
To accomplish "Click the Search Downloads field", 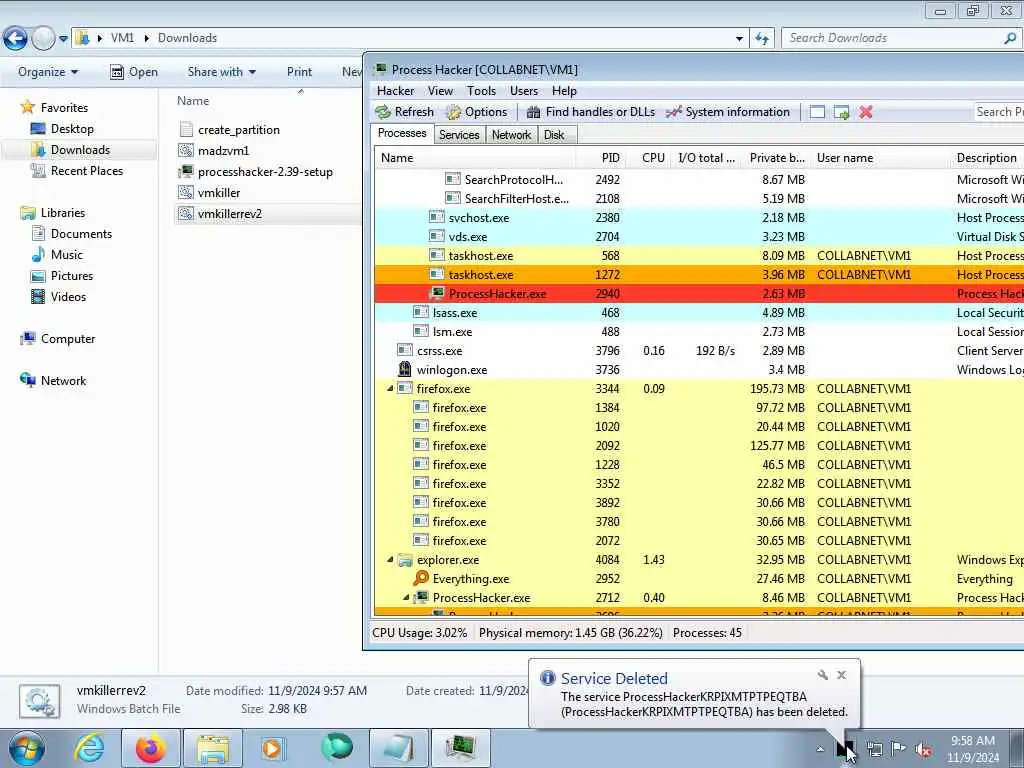I will (x=901, y=38).
